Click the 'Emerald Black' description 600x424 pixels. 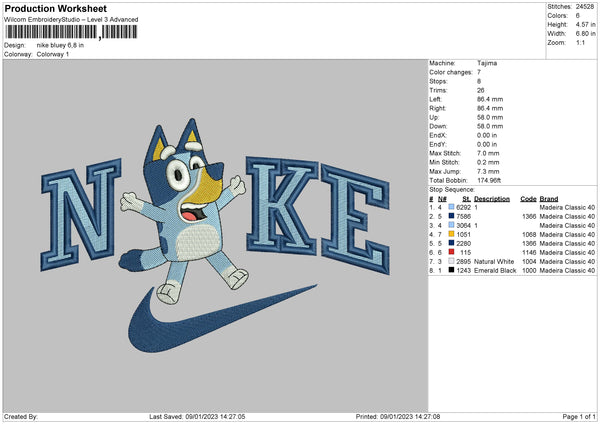(x=495, y=271)
